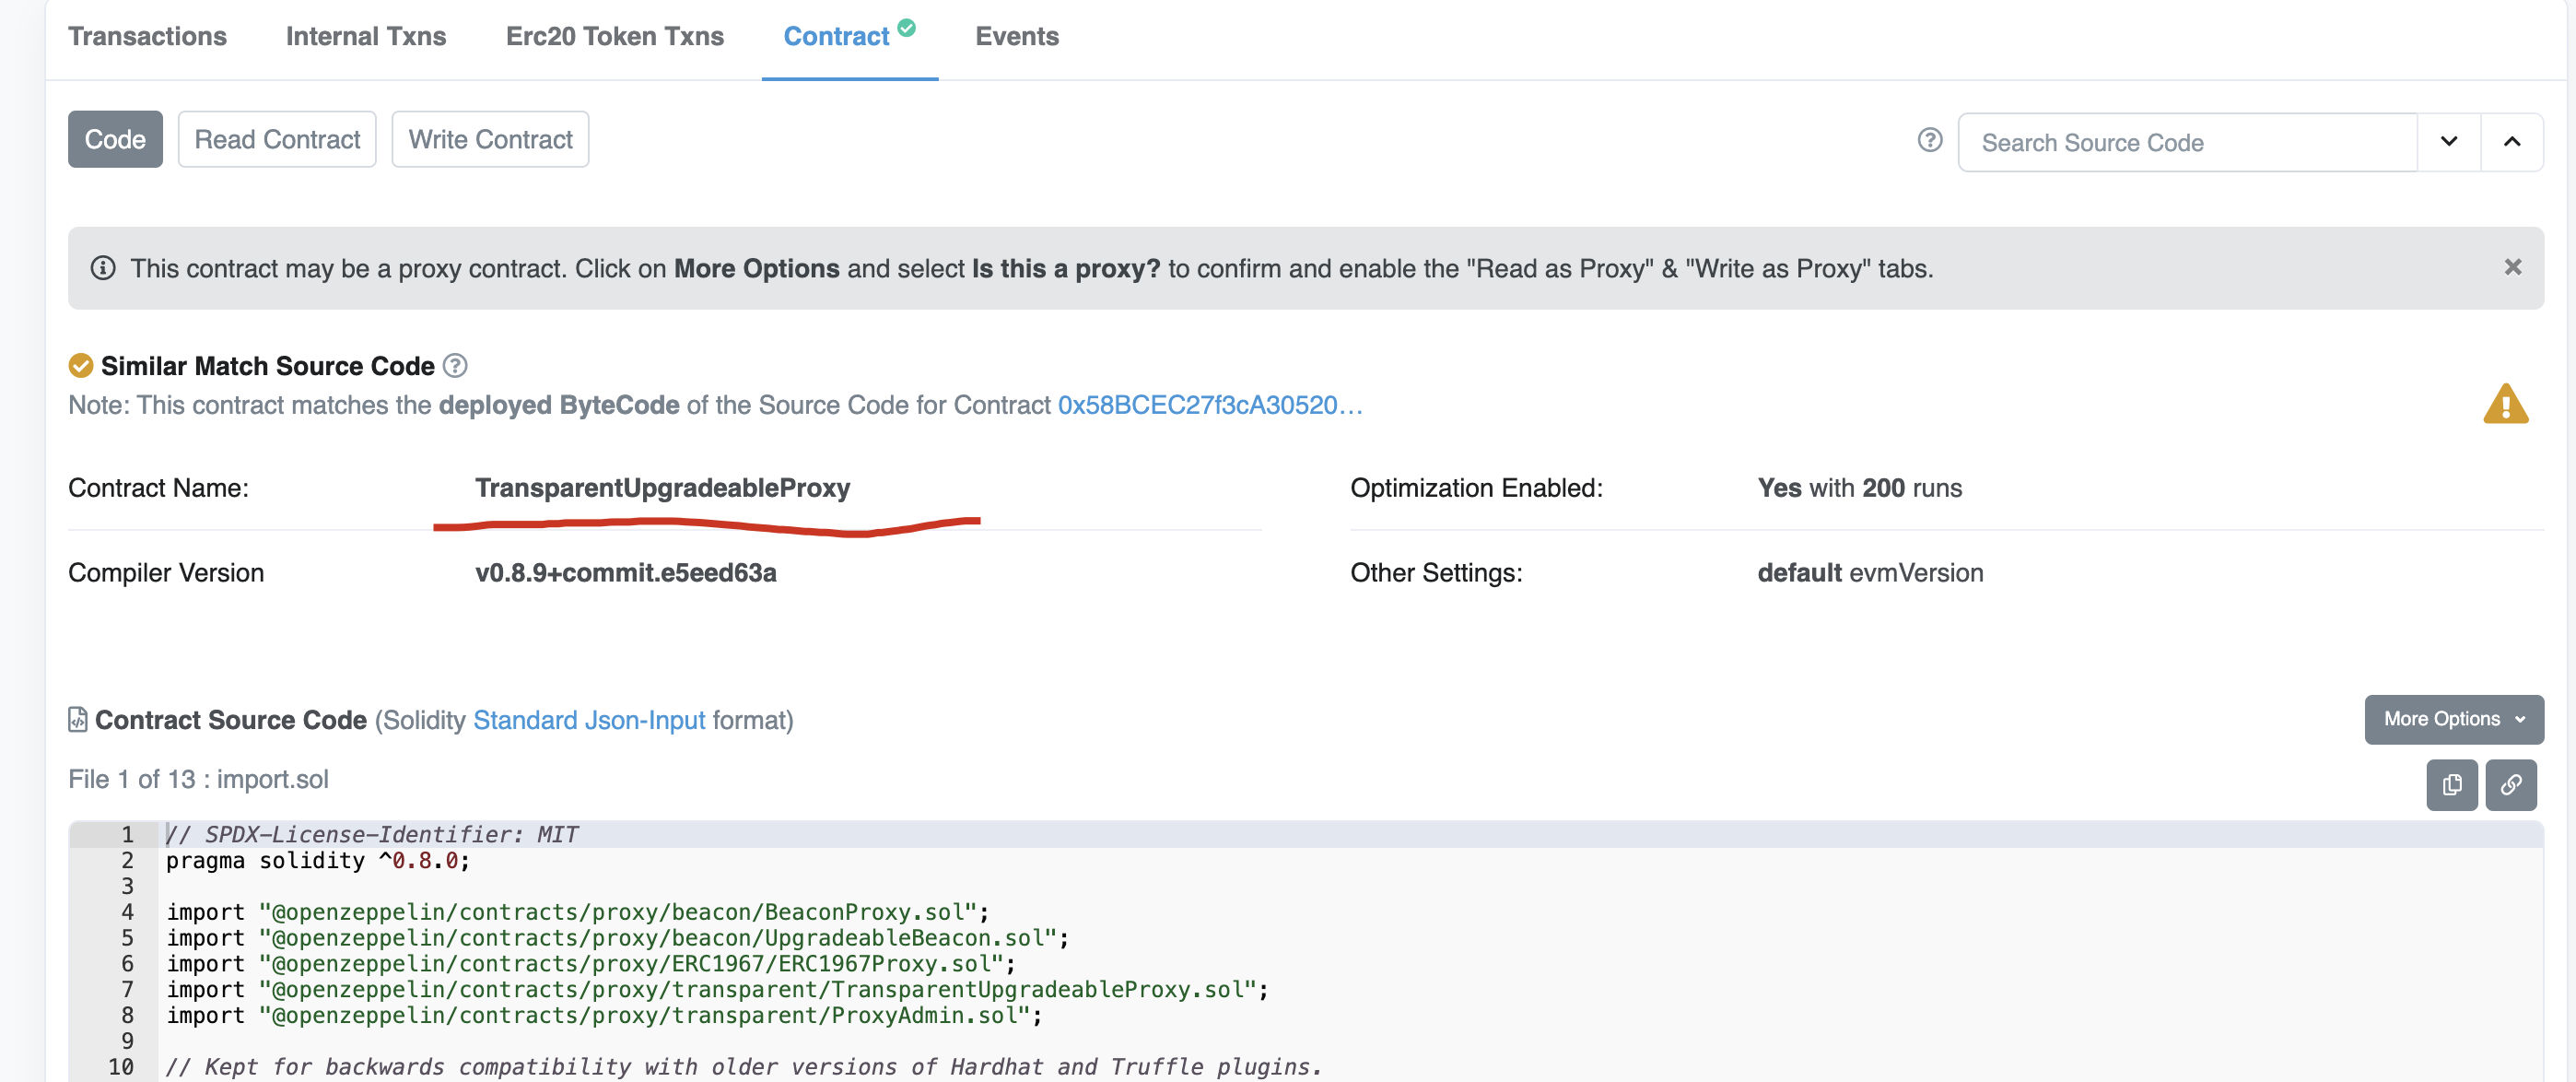2576x1082 pixels.
Task: Click the SPDX-License-Identifier code line
Action: (x=373, y=834)
